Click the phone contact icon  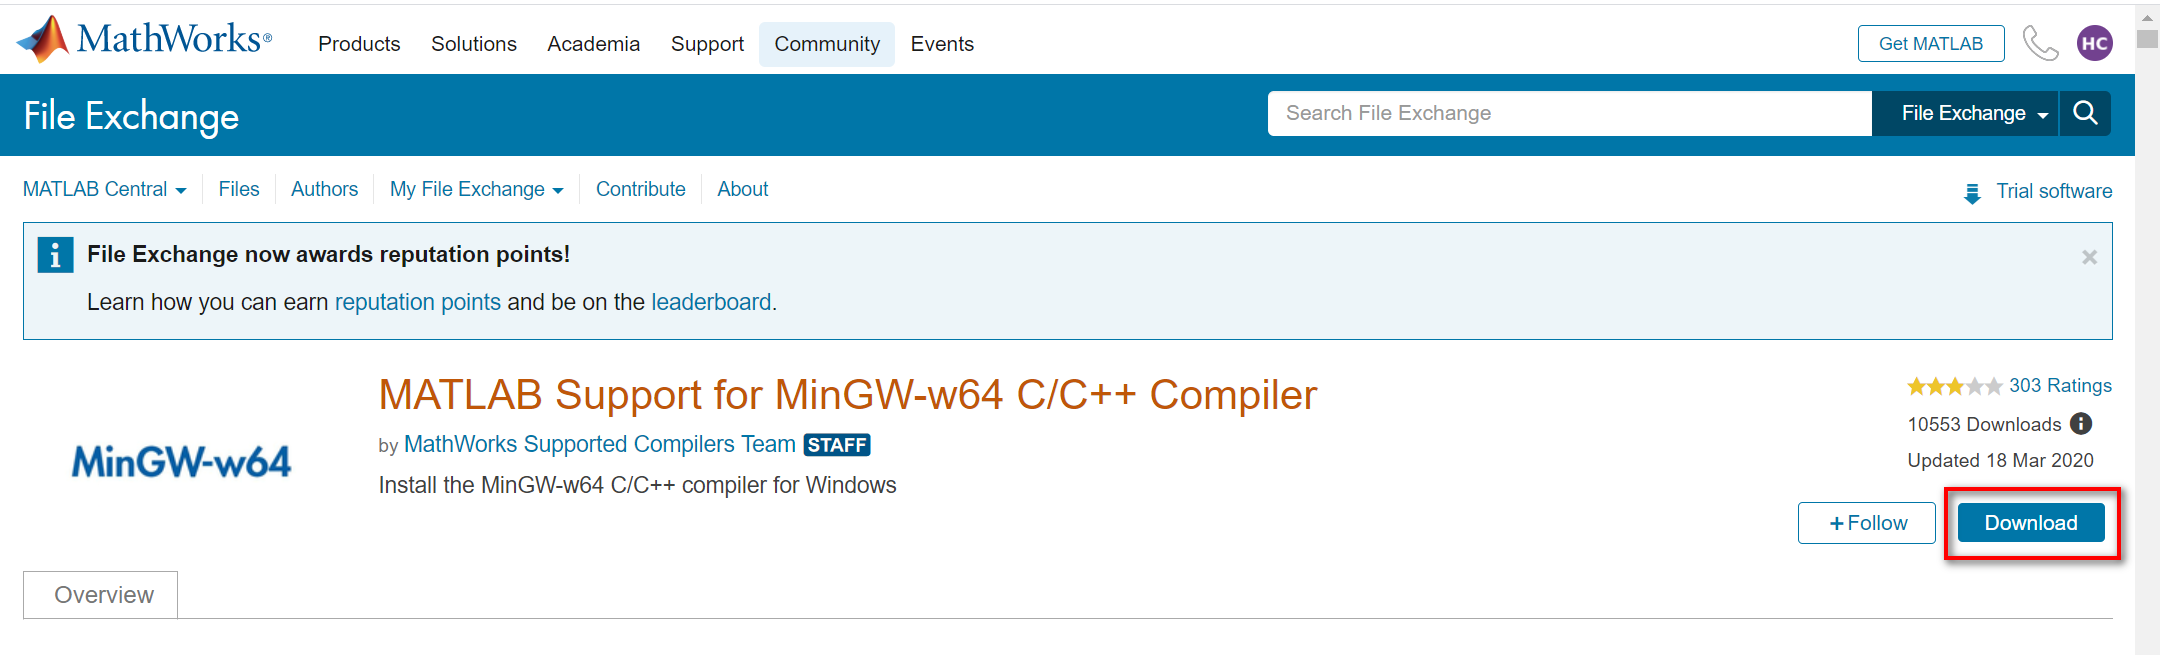tap(2040, 44)
